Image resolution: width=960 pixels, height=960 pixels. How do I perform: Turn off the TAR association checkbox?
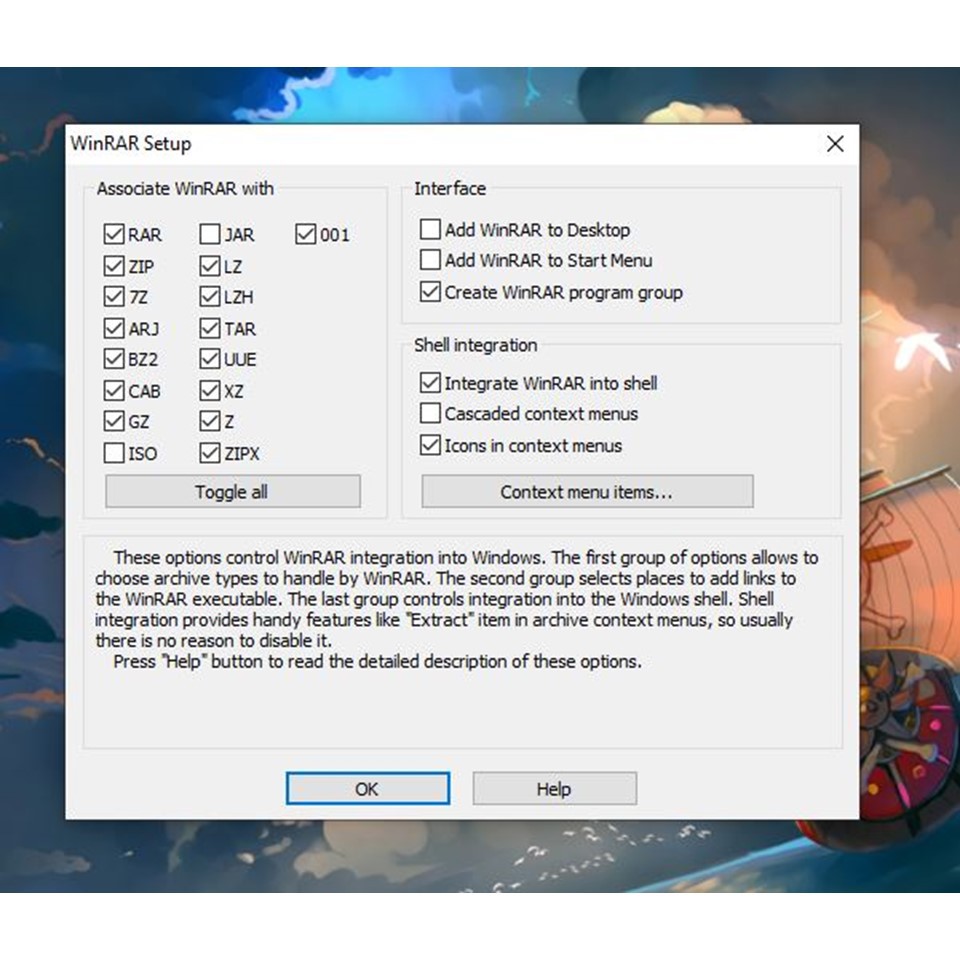pyautogui.click(x=210, y=329)
